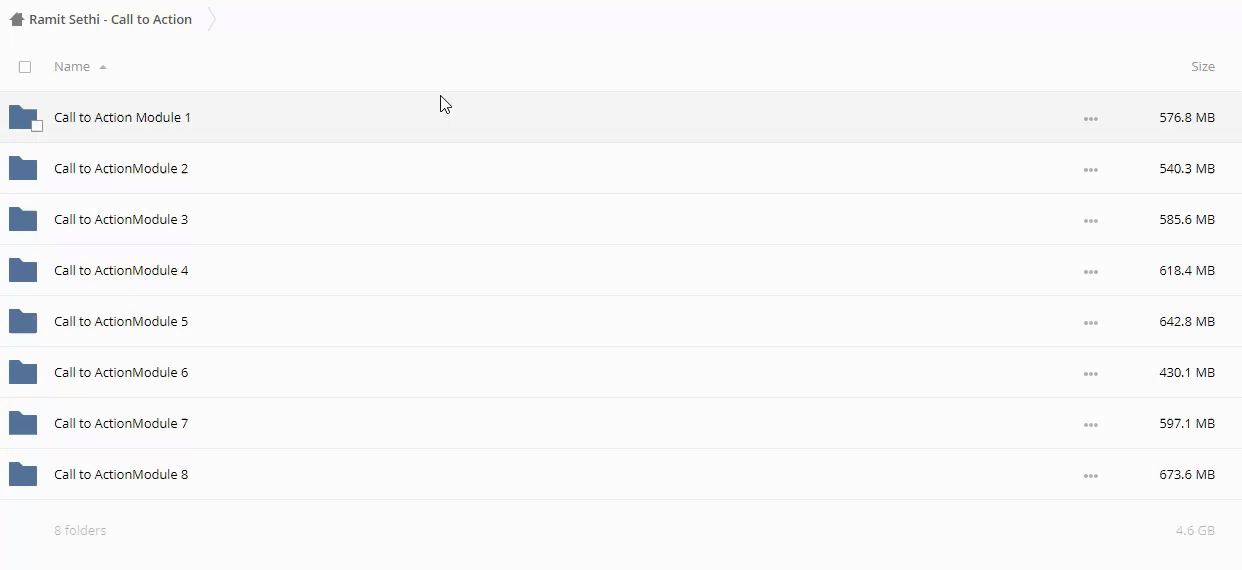Click the Call to ActionModule 4 folder icon
Screen dimensions: 1242x570
[x=22, y=270]
